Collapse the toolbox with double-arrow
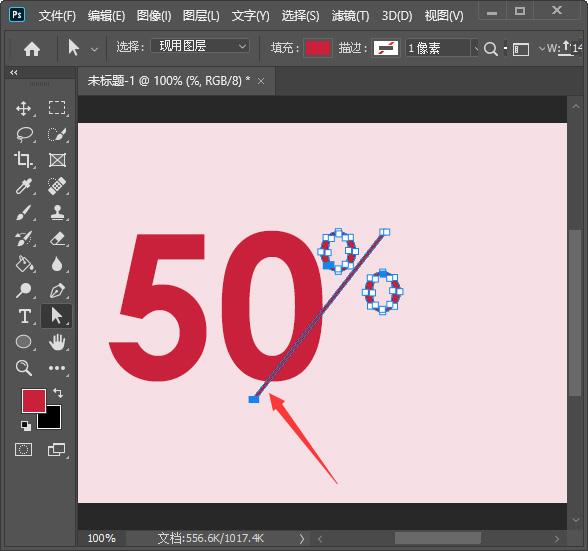 pyautogui.click(x=14, y=72)
